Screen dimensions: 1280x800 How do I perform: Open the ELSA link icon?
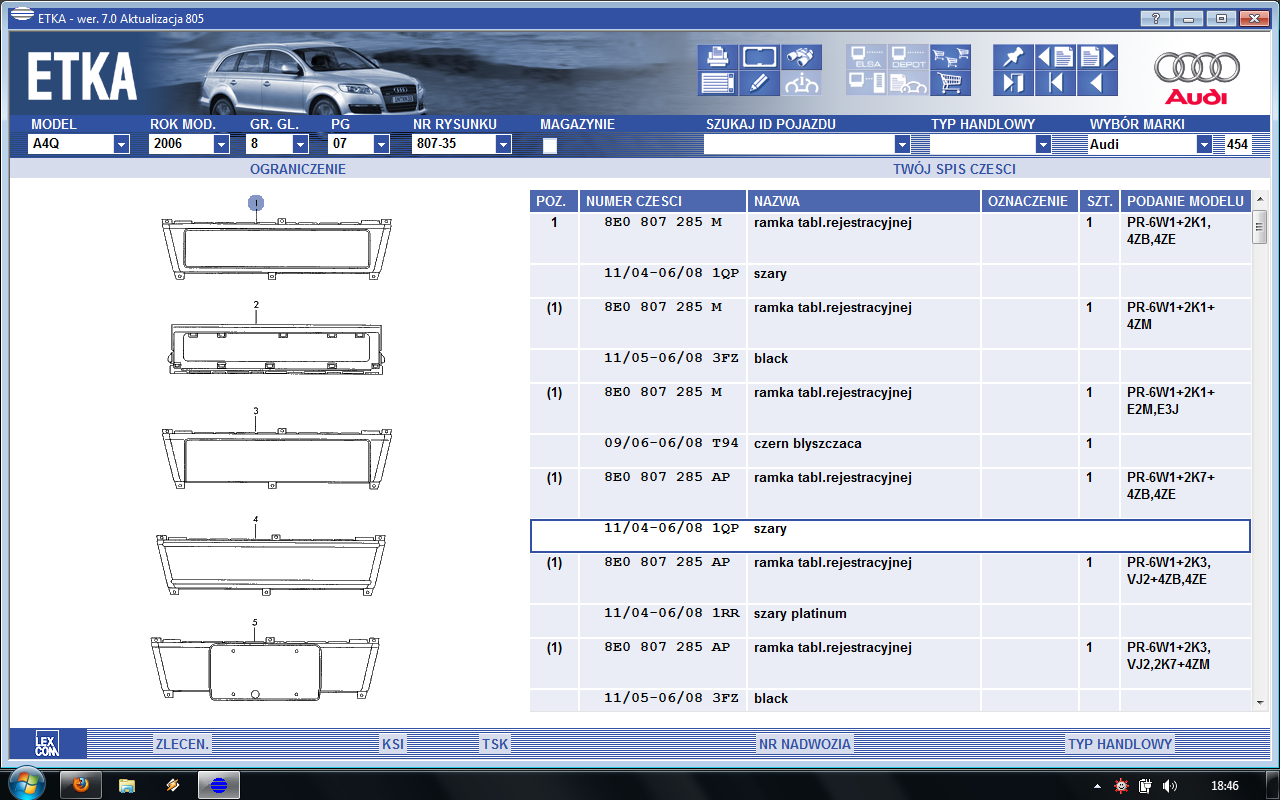[866, 57]
